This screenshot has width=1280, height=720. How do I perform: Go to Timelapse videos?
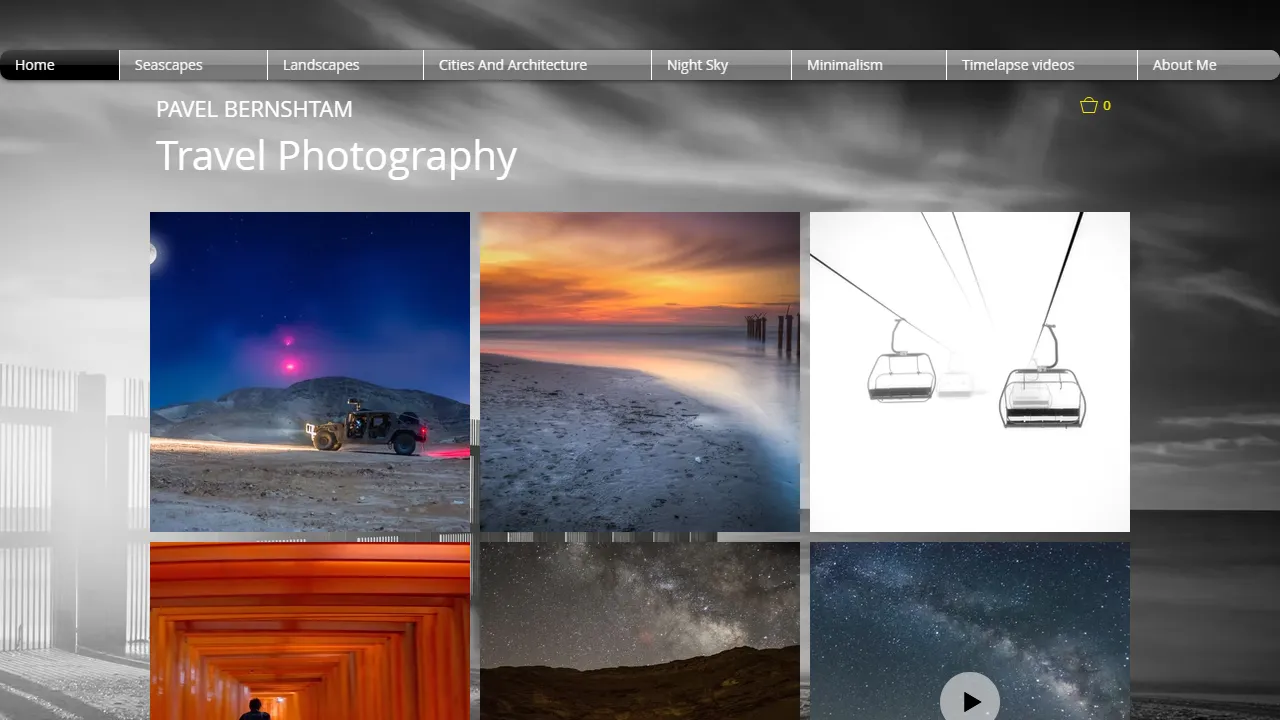tap(1017, 65)
